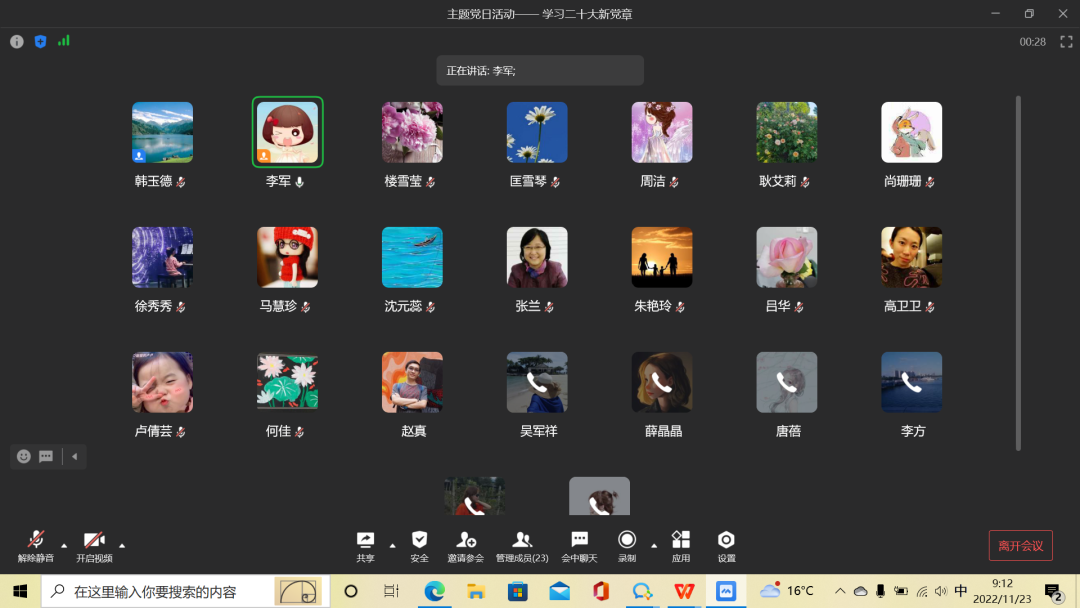Click the 离开会议 leave meeting button
Viewport: 1080px width, 608px height.
tap(1020, 545)
